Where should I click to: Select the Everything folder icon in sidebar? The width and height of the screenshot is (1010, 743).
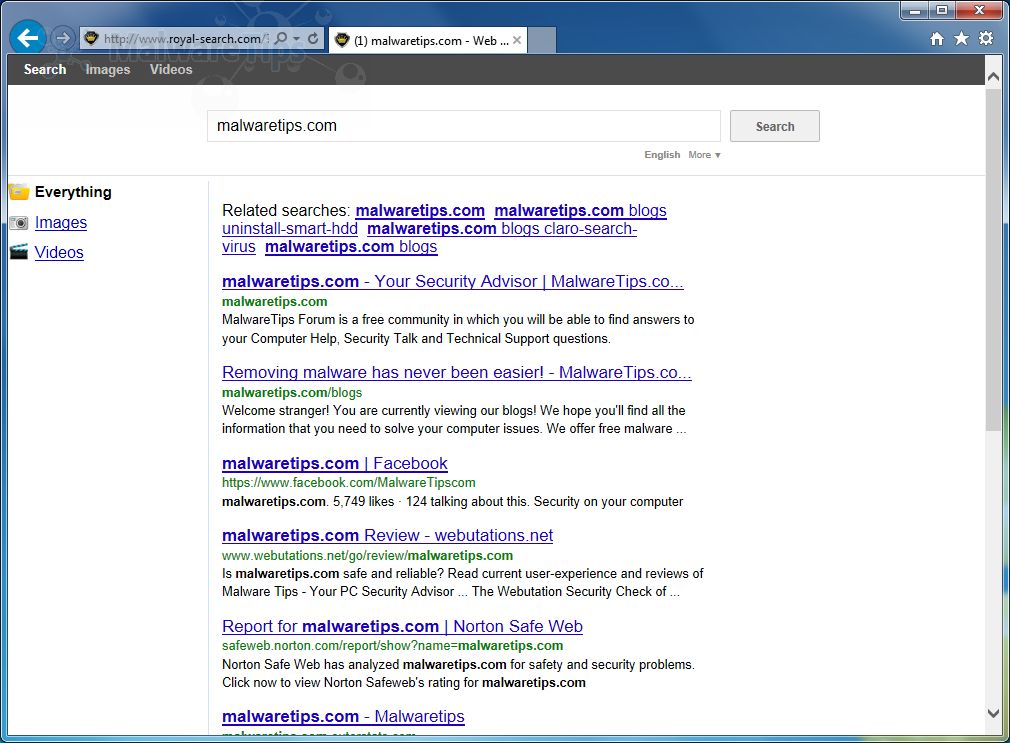coord(21,191)
